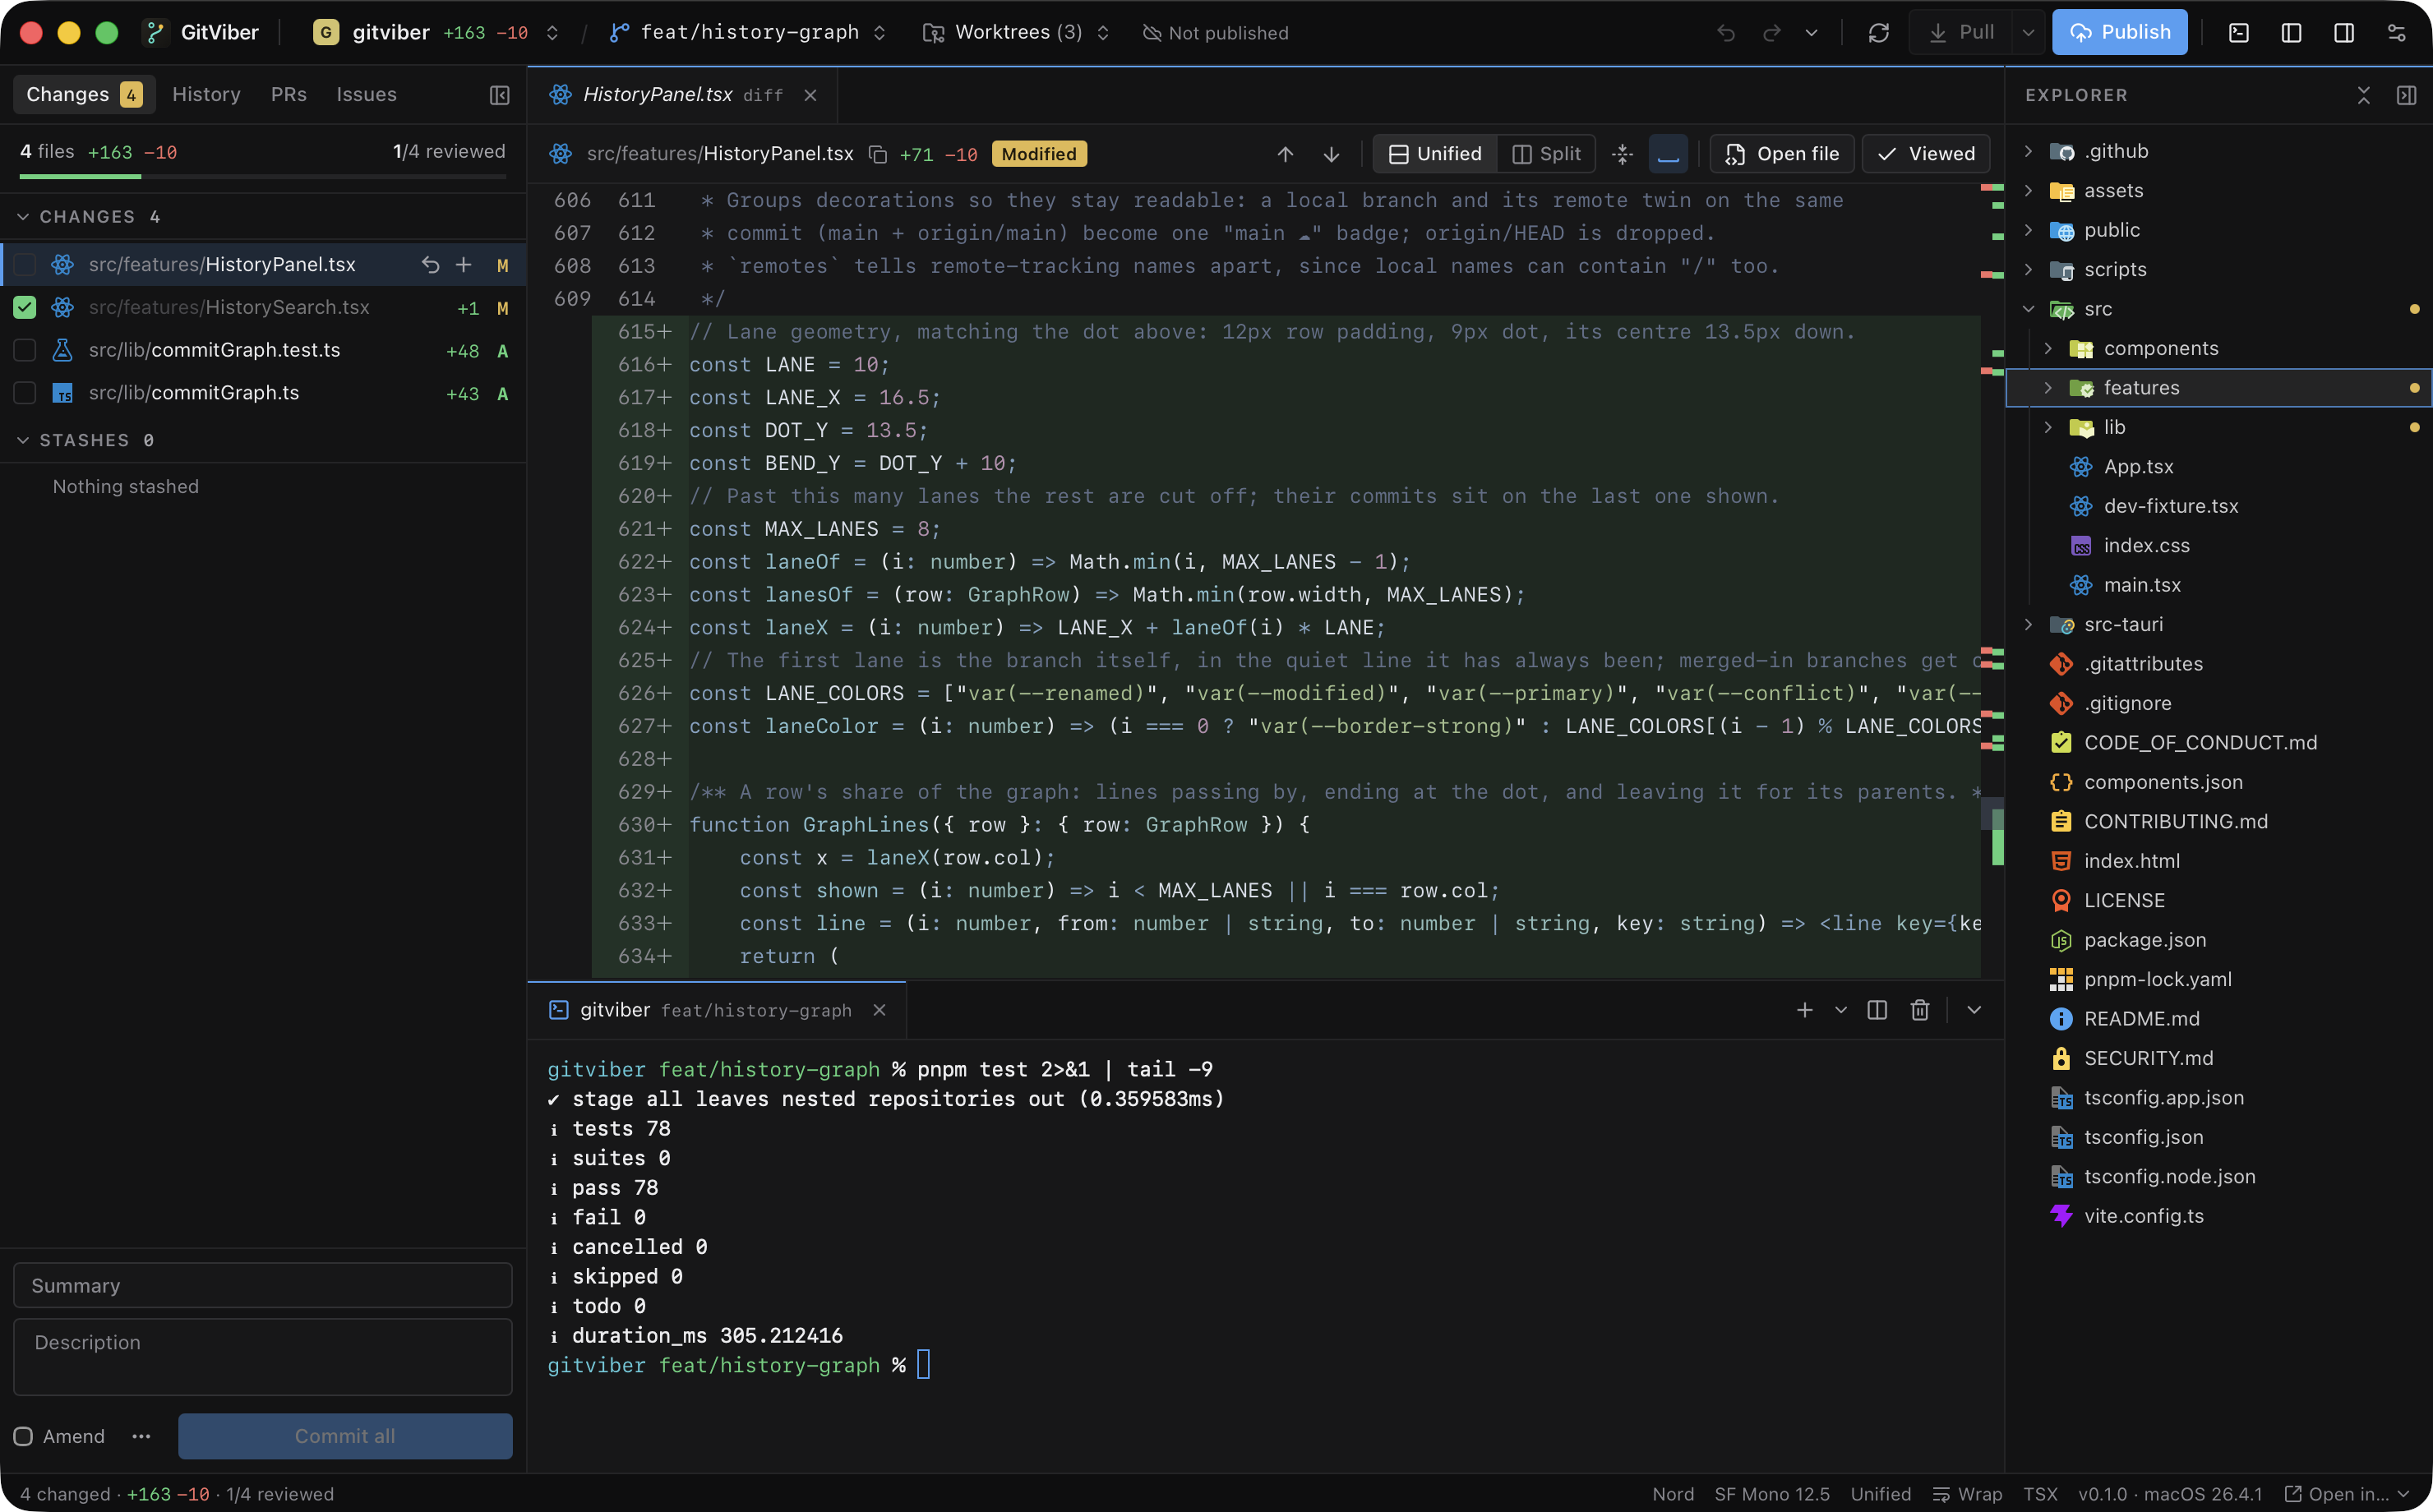Screen dimensions: 2433x1512
Task: Collapse the STASHES section
Action: tap(23, 440)
